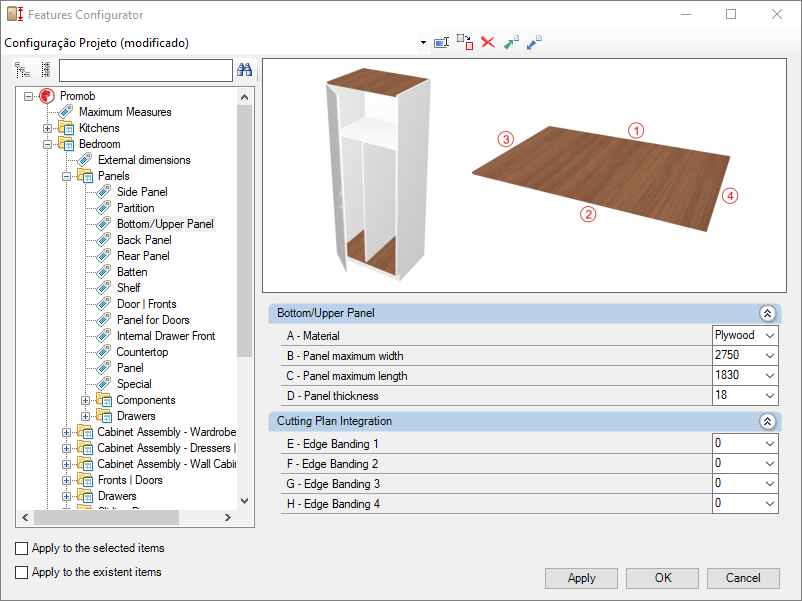
Task: Click the rename configuration icon in toolbar
Action: coord(441,42)
